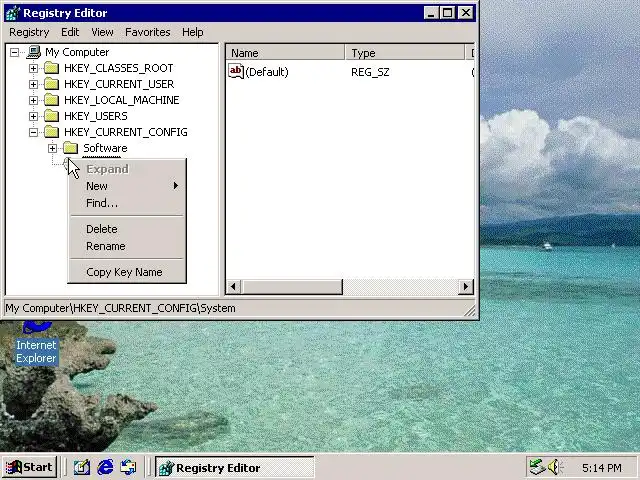Click the (Default) string value icon
The image size is (640, 480).
coord(236,71)
